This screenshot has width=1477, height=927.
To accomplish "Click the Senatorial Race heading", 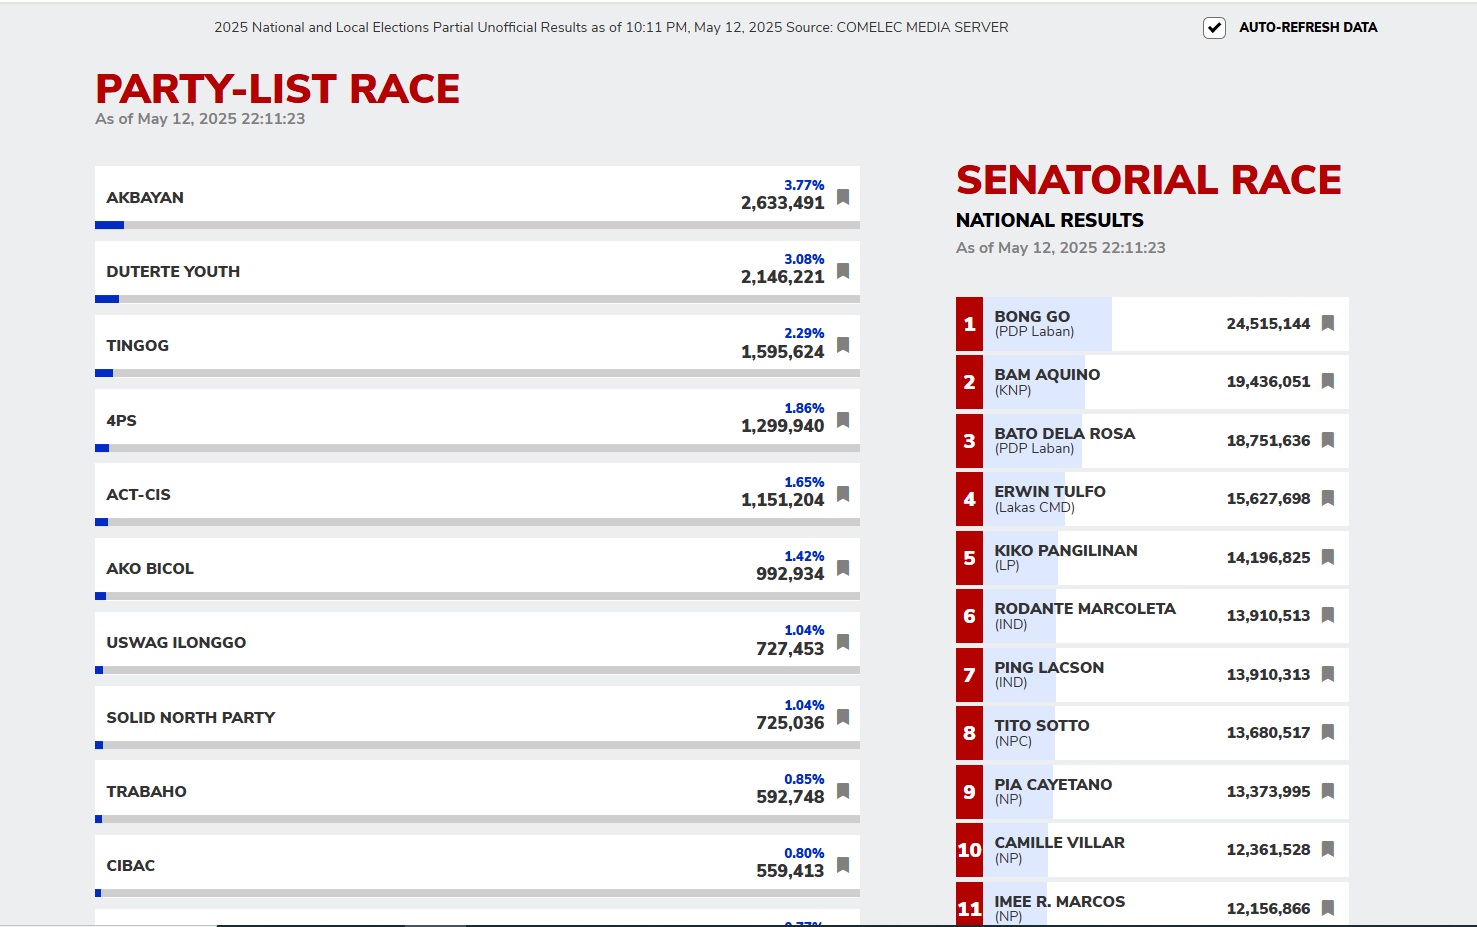I will [1148, 180].
